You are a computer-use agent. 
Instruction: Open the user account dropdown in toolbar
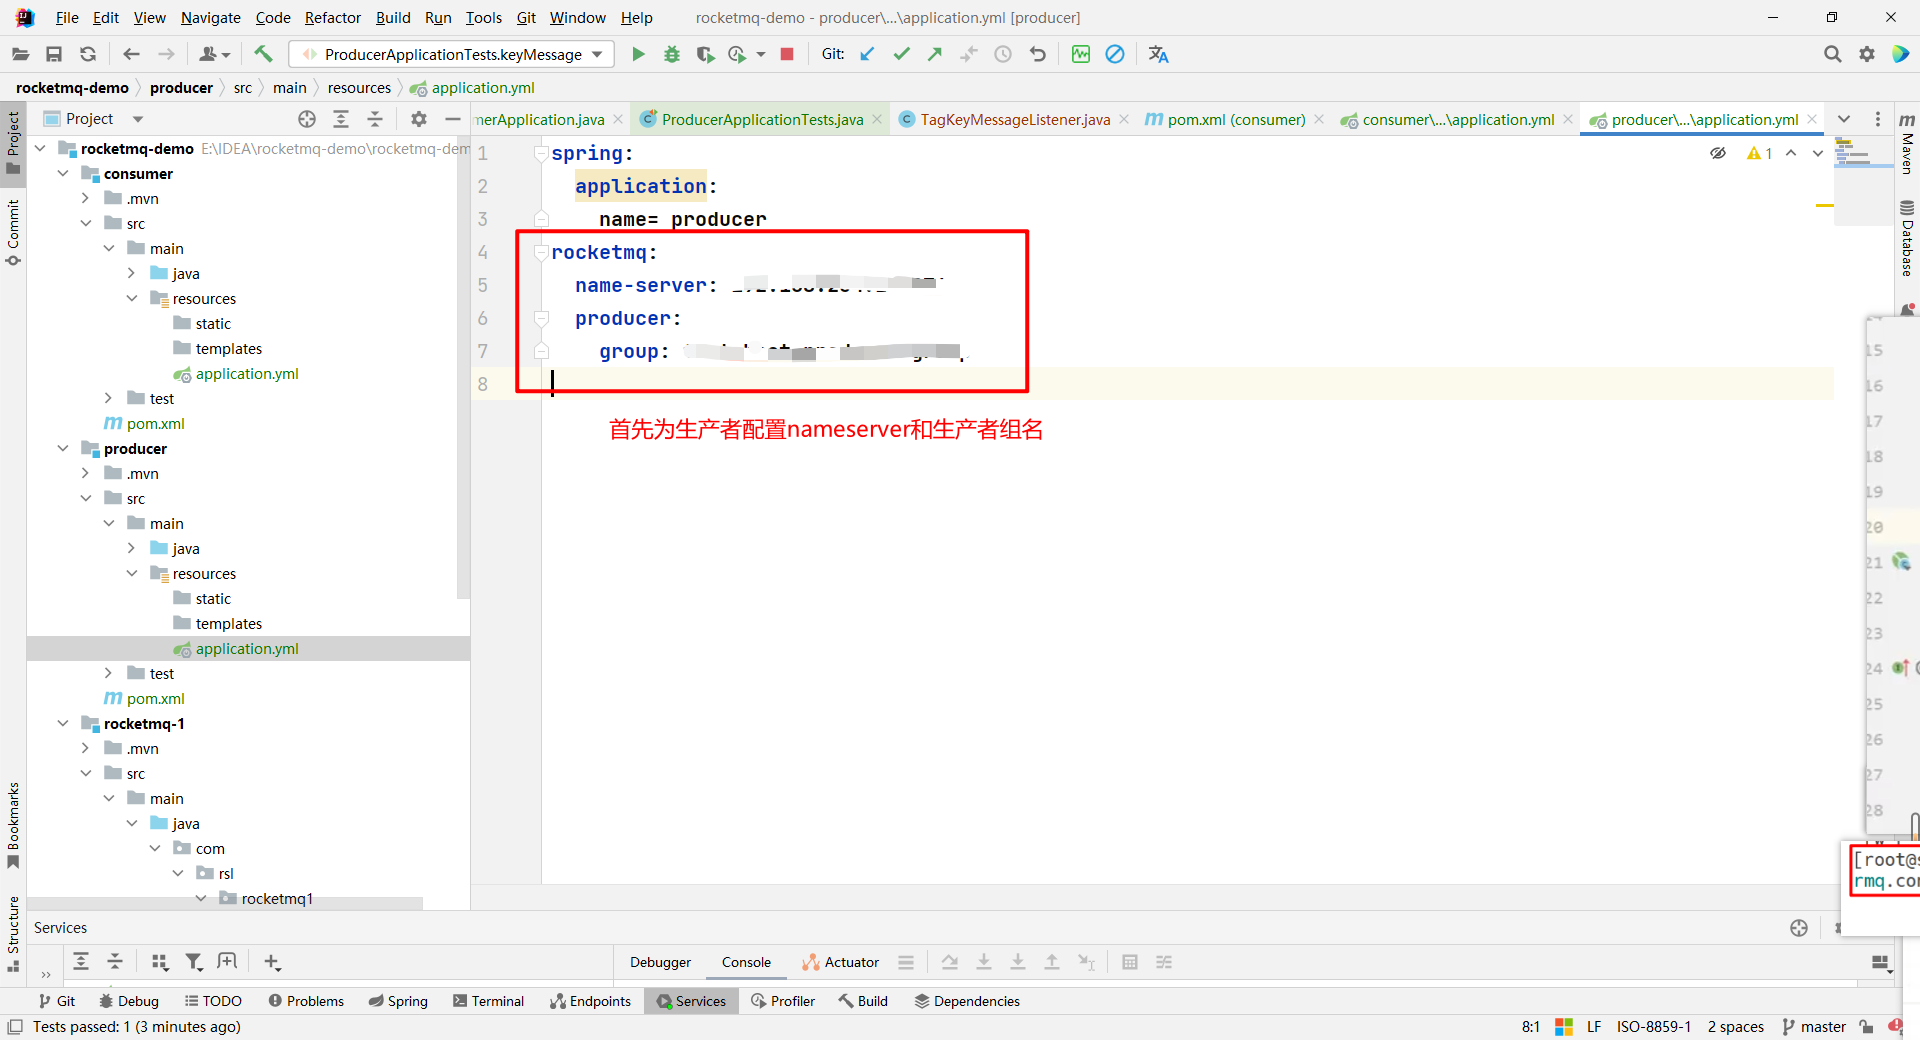coord(214,54)
